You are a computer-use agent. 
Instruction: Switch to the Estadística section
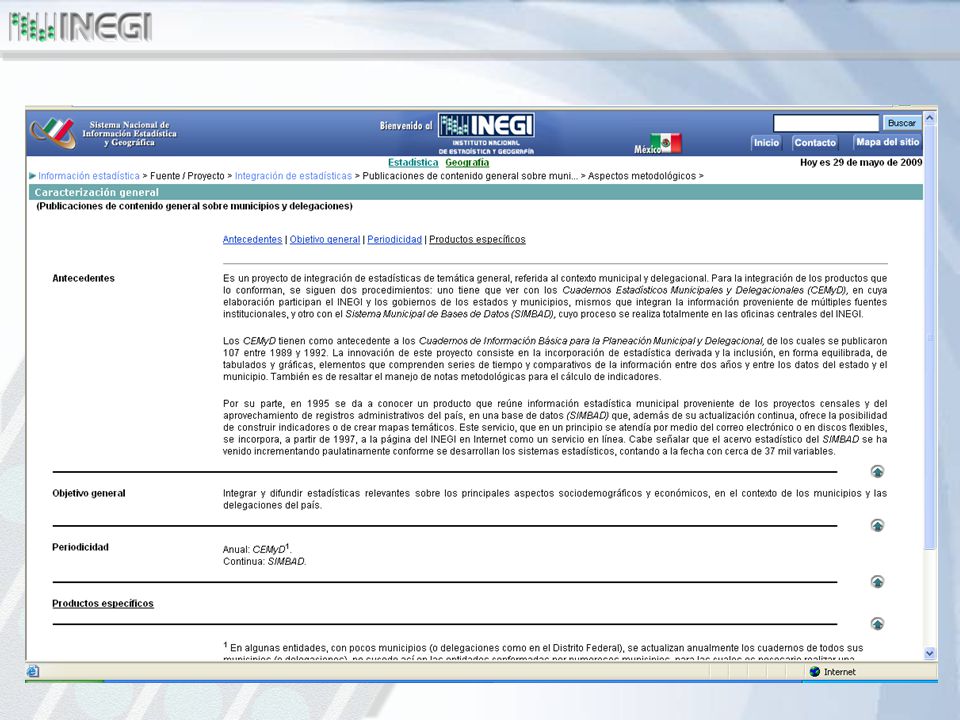pyautogui.click(x=413, y=162)
